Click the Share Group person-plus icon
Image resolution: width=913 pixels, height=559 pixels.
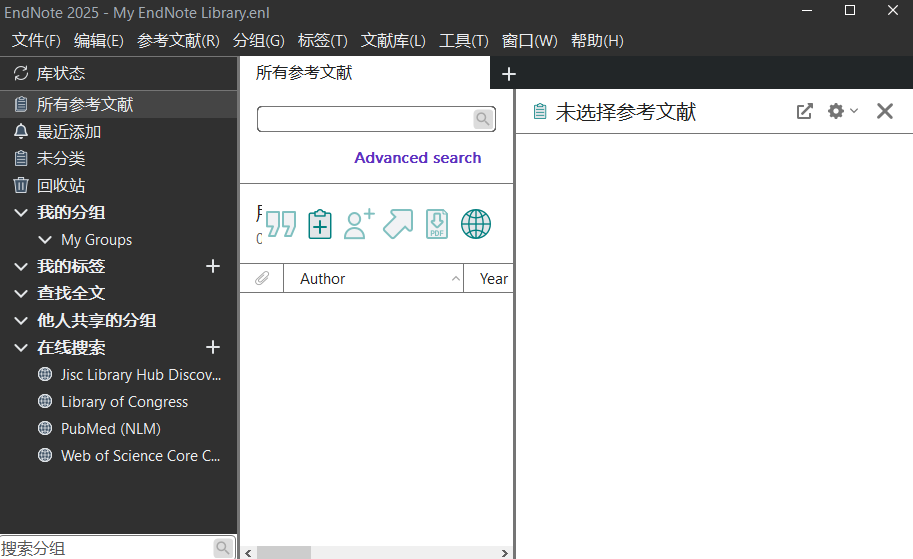(x=359, y=224)
